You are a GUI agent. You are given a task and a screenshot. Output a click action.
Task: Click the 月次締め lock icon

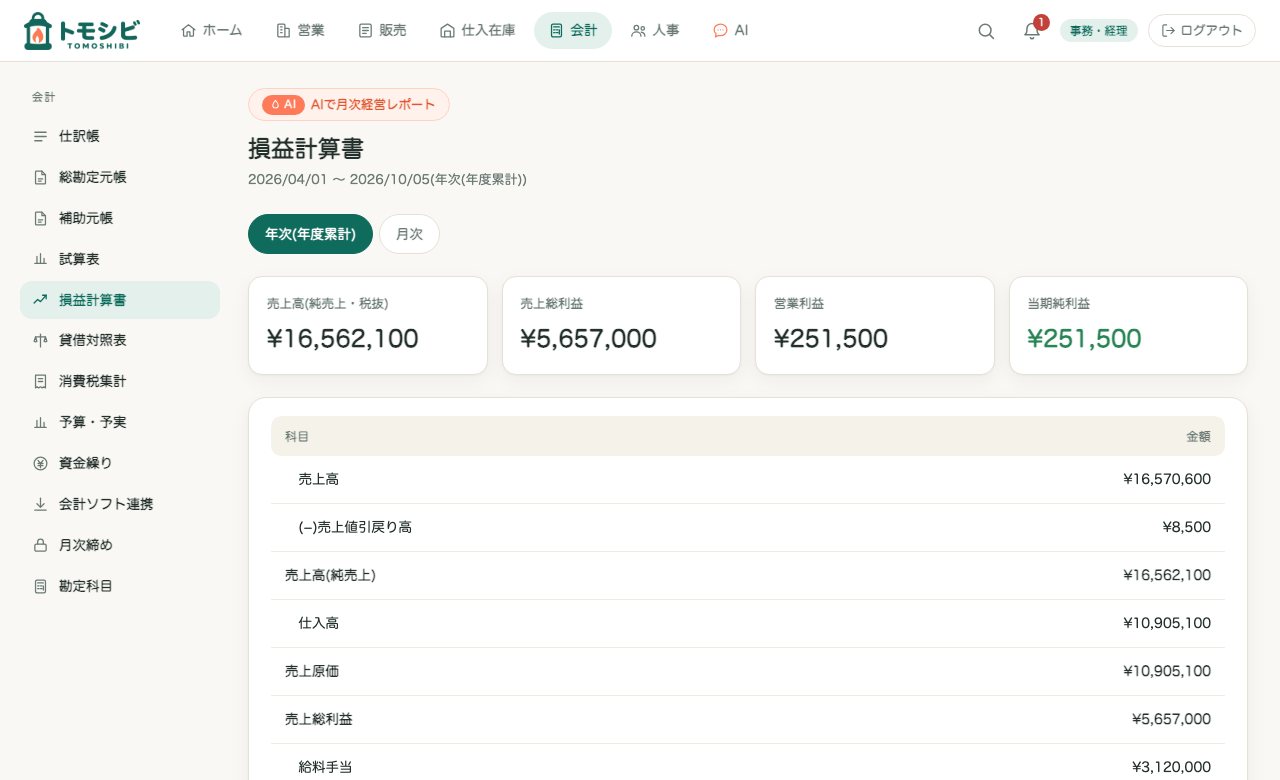click(41, 545)
